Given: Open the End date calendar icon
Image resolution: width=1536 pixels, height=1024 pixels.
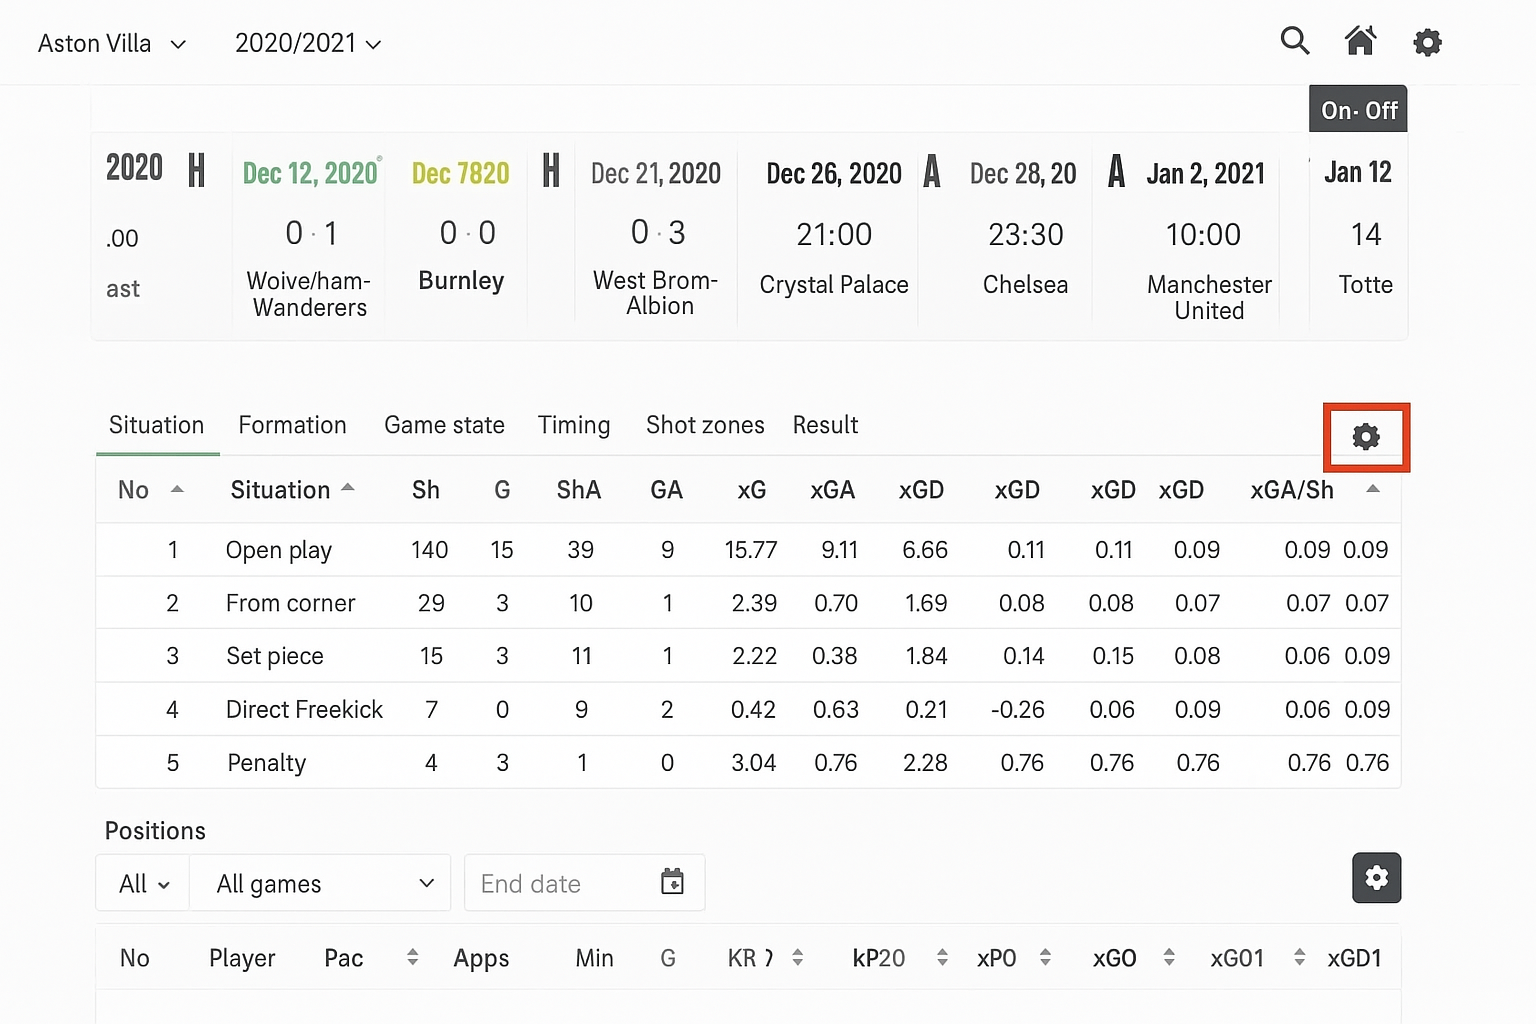Looking at the screenshot, I should (672, 882).
